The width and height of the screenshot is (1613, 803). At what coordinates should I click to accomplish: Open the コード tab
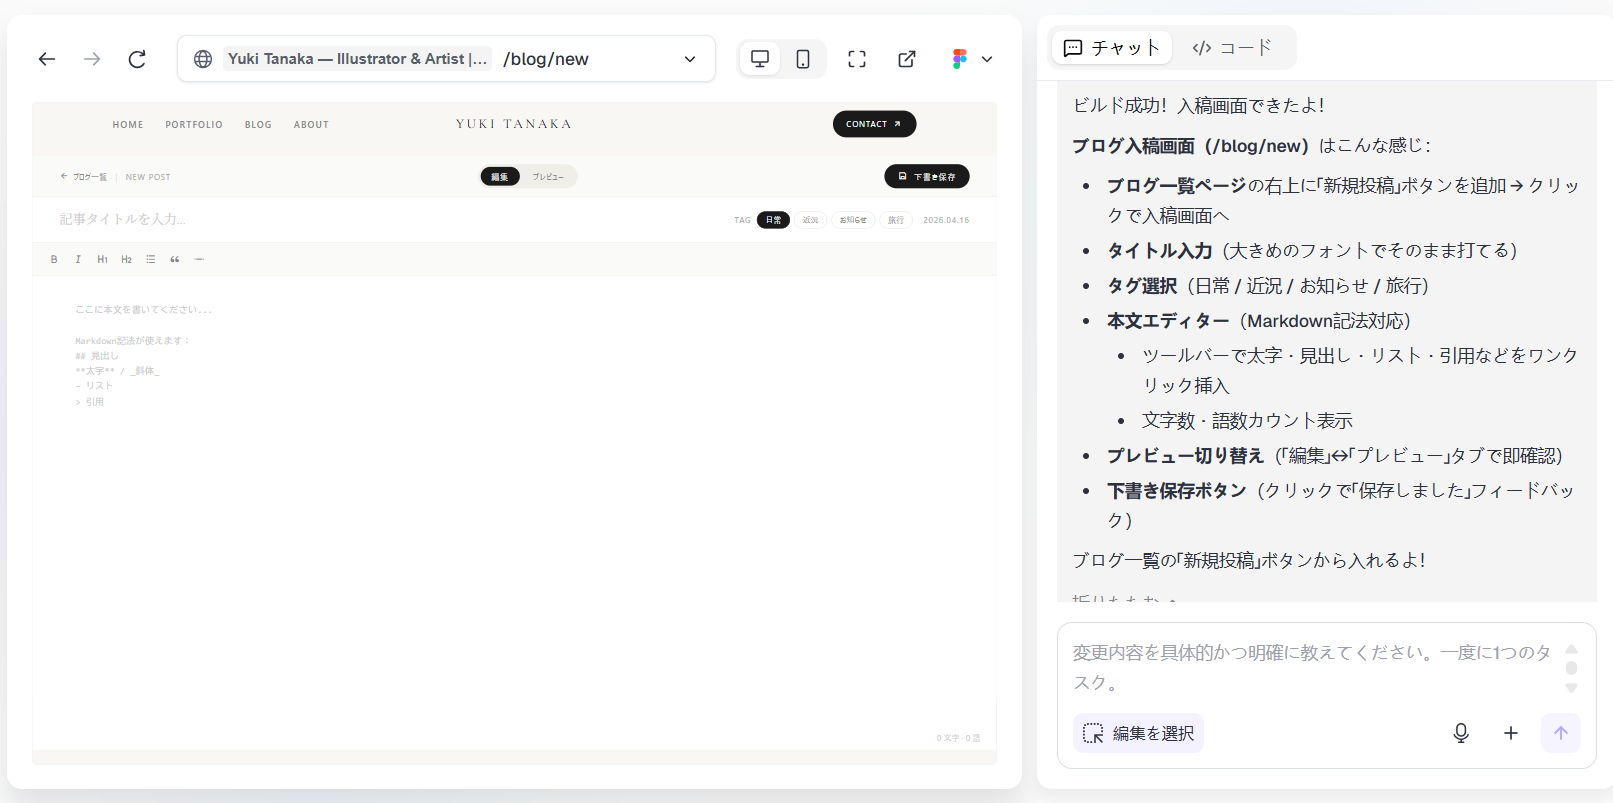pyautogui.click(x=1232, y=48)
